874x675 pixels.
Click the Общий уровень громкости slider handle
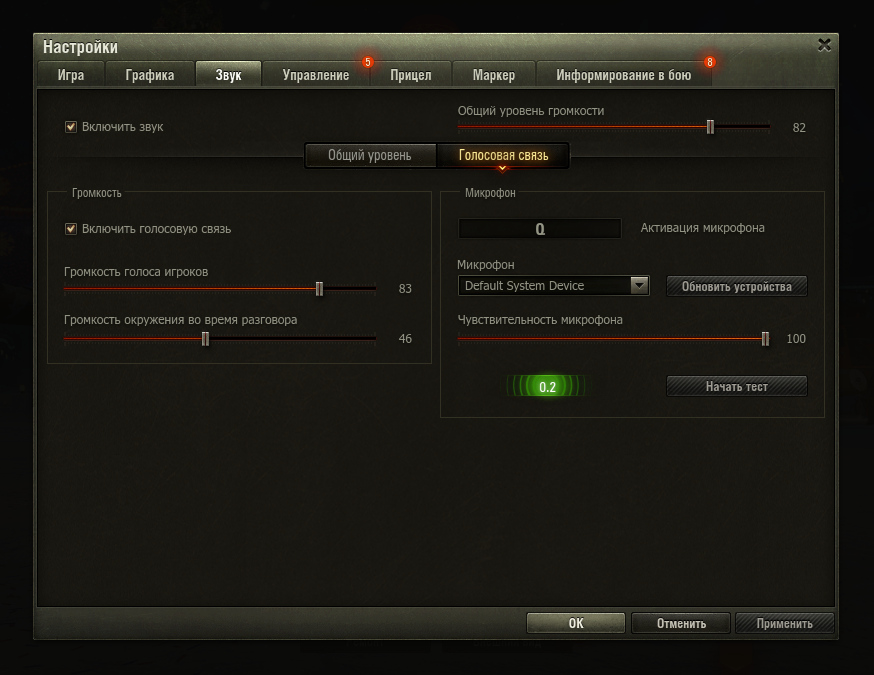click(x=710, y=127)
